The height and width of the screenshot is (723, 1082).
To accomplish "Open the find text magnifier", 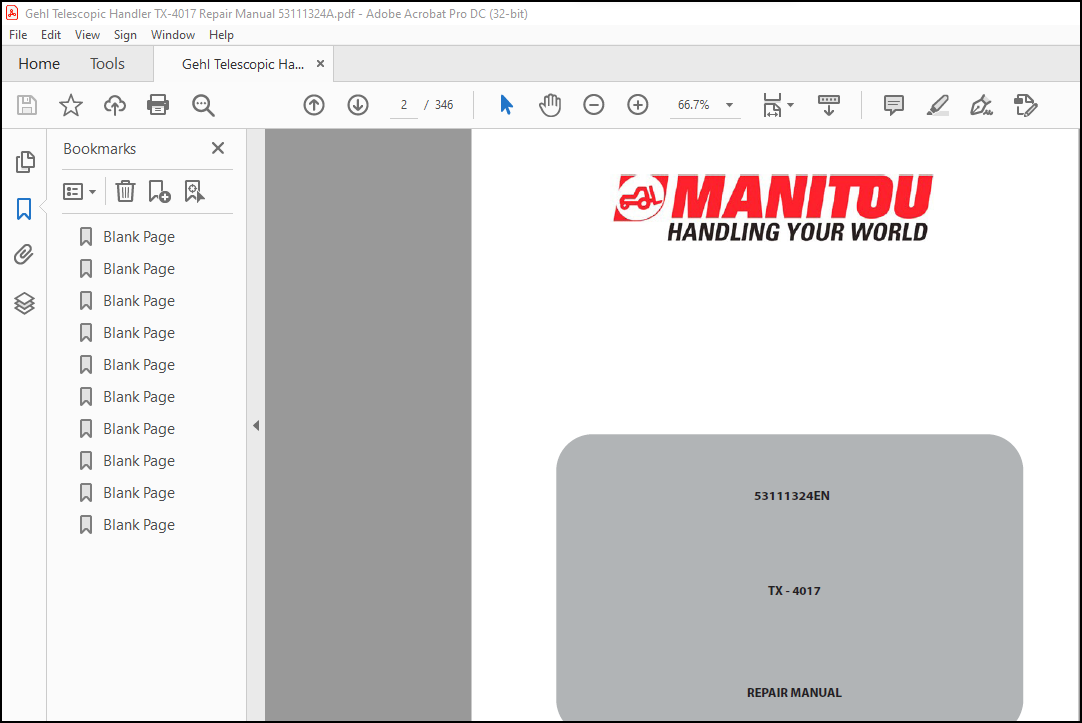I will point(203,105).
